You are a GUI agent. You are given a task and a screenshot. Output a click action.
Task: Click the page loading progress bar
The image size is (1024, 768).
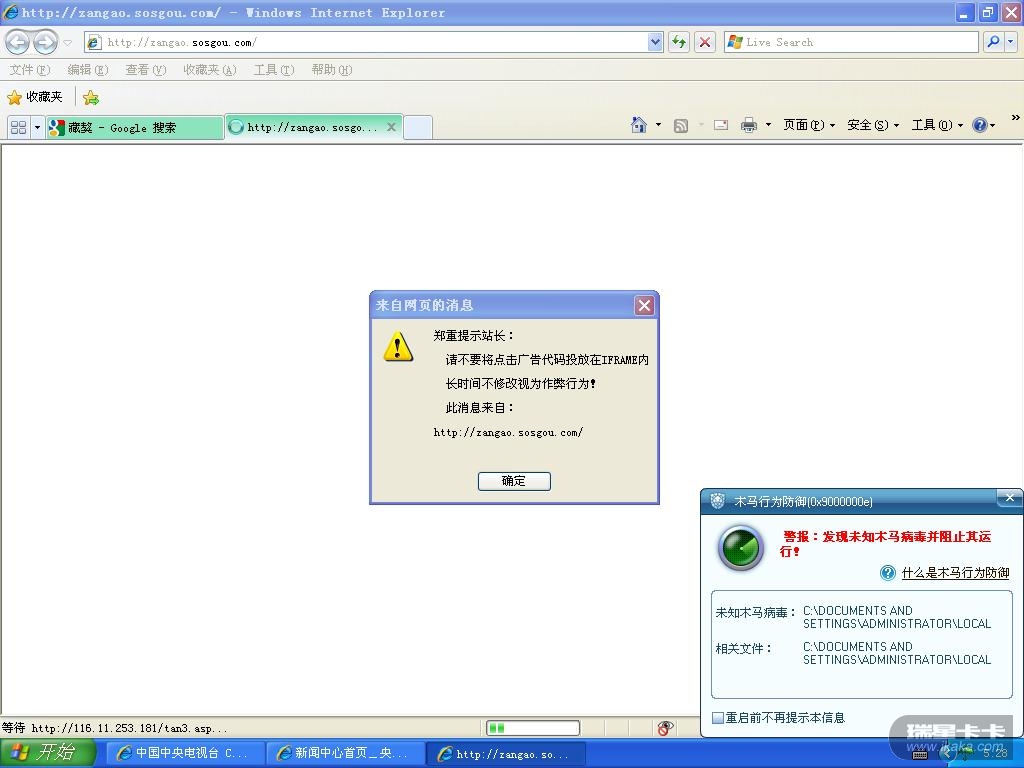point(533,728)
